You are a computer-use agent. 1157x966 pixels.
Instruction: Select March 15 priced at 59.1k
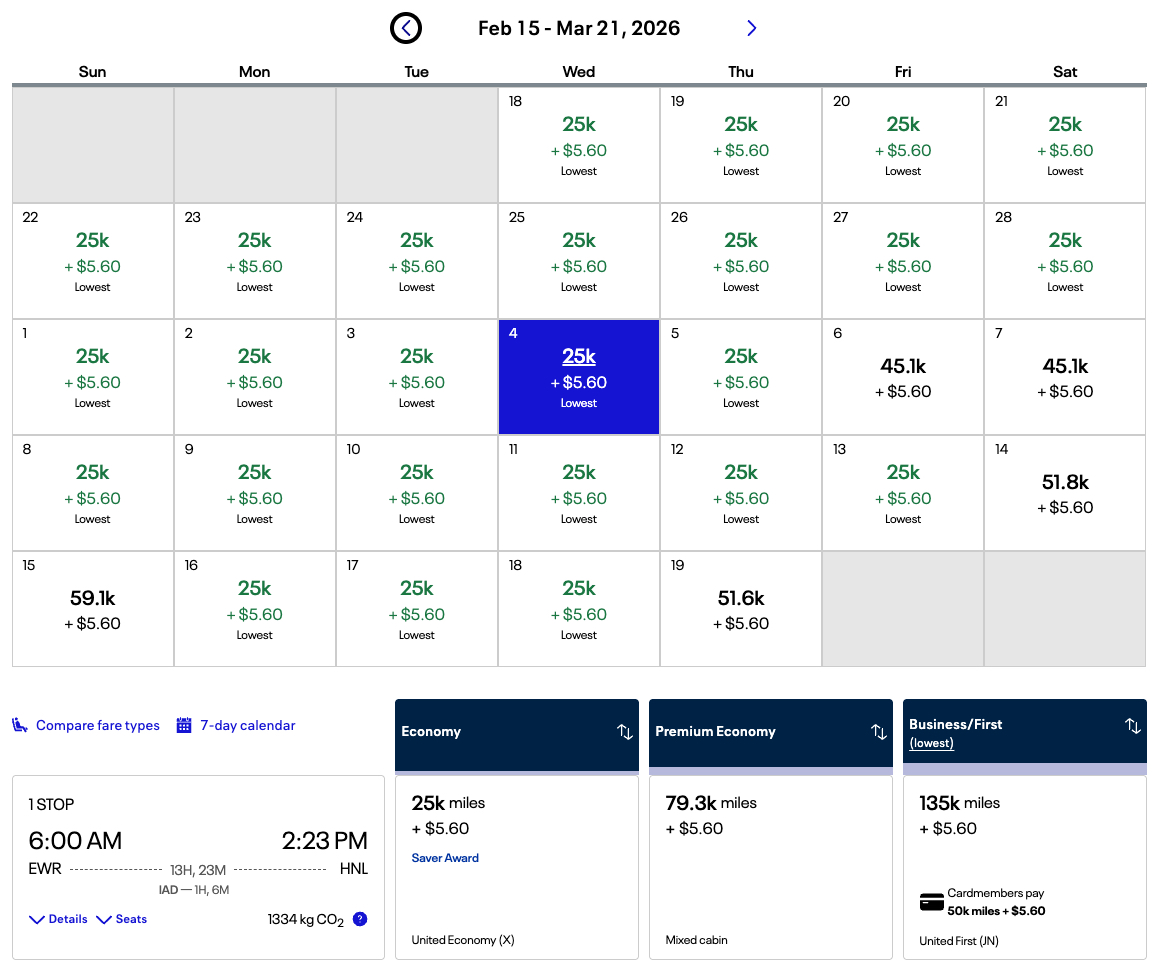92,609
